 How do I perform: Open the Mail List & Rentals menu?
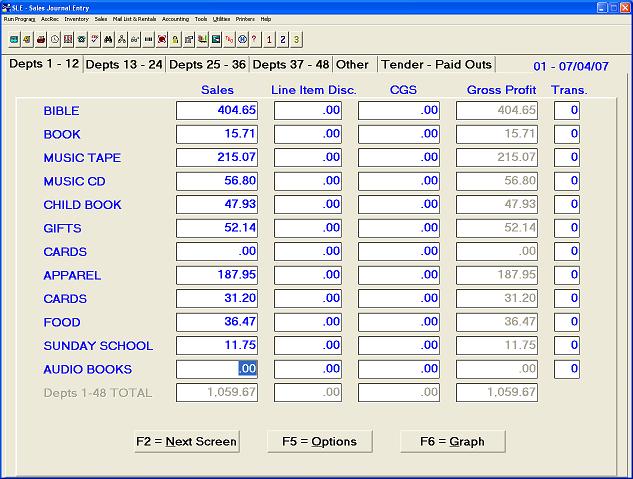pos(134,19)
